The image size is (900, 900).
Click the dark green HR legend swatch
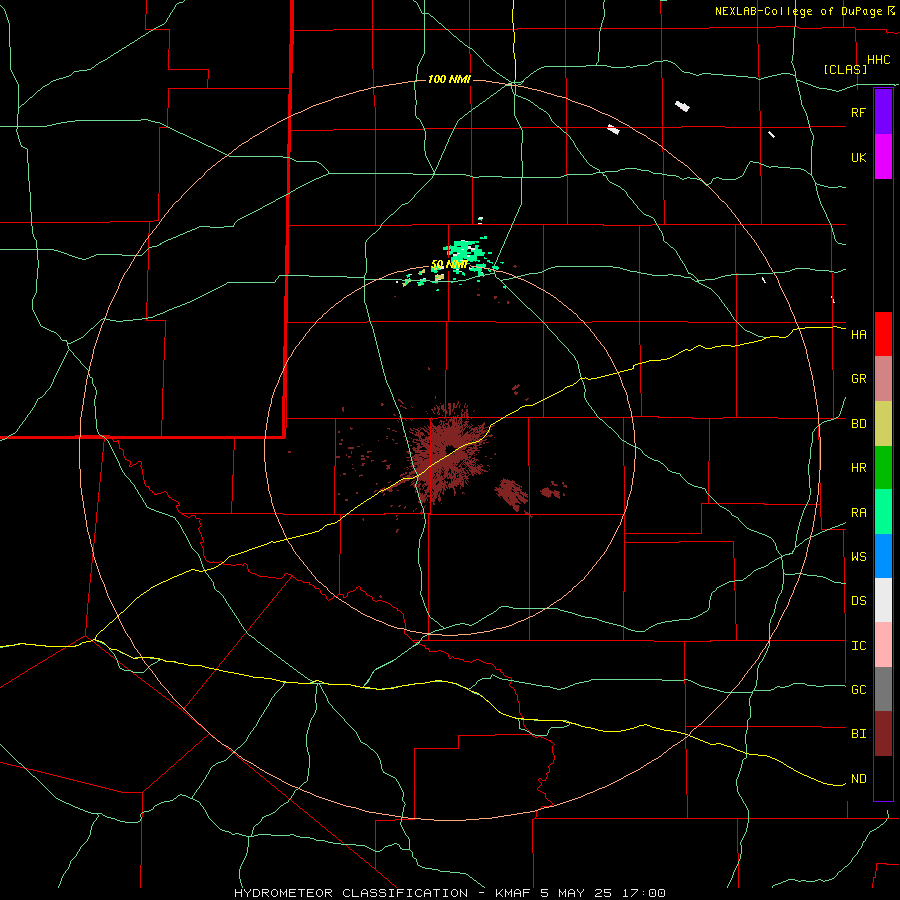coord(883,468)
